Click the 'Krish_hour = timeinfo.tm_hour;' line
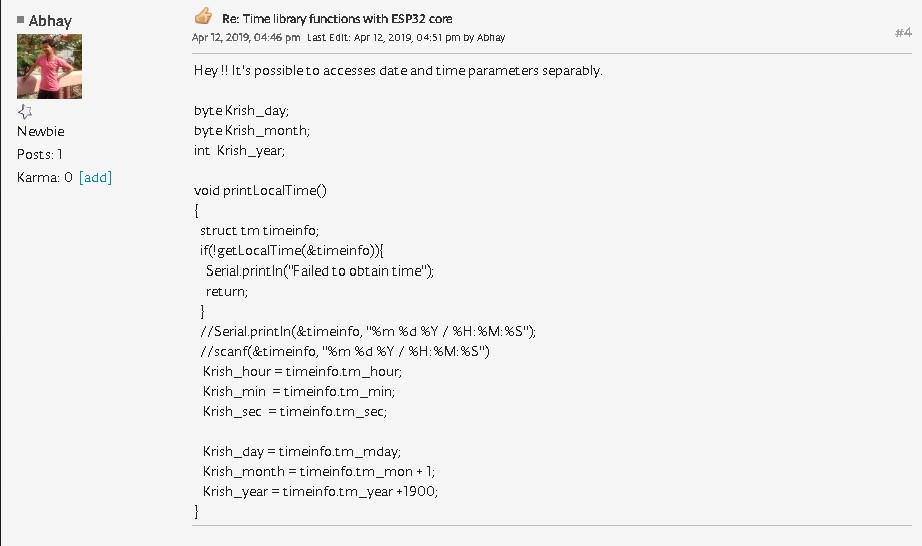 pyautogui.click(x=302, y=371)
